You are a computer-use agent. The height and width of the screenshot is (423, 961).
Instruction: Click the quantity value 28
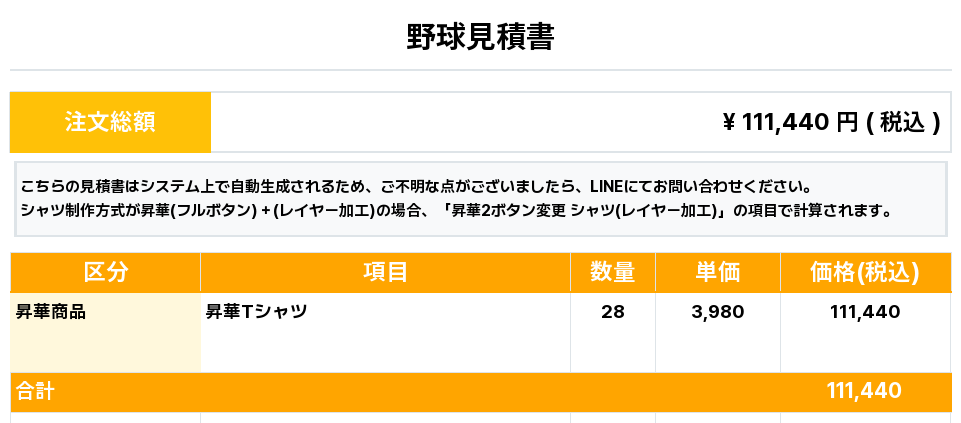[612, 311]
